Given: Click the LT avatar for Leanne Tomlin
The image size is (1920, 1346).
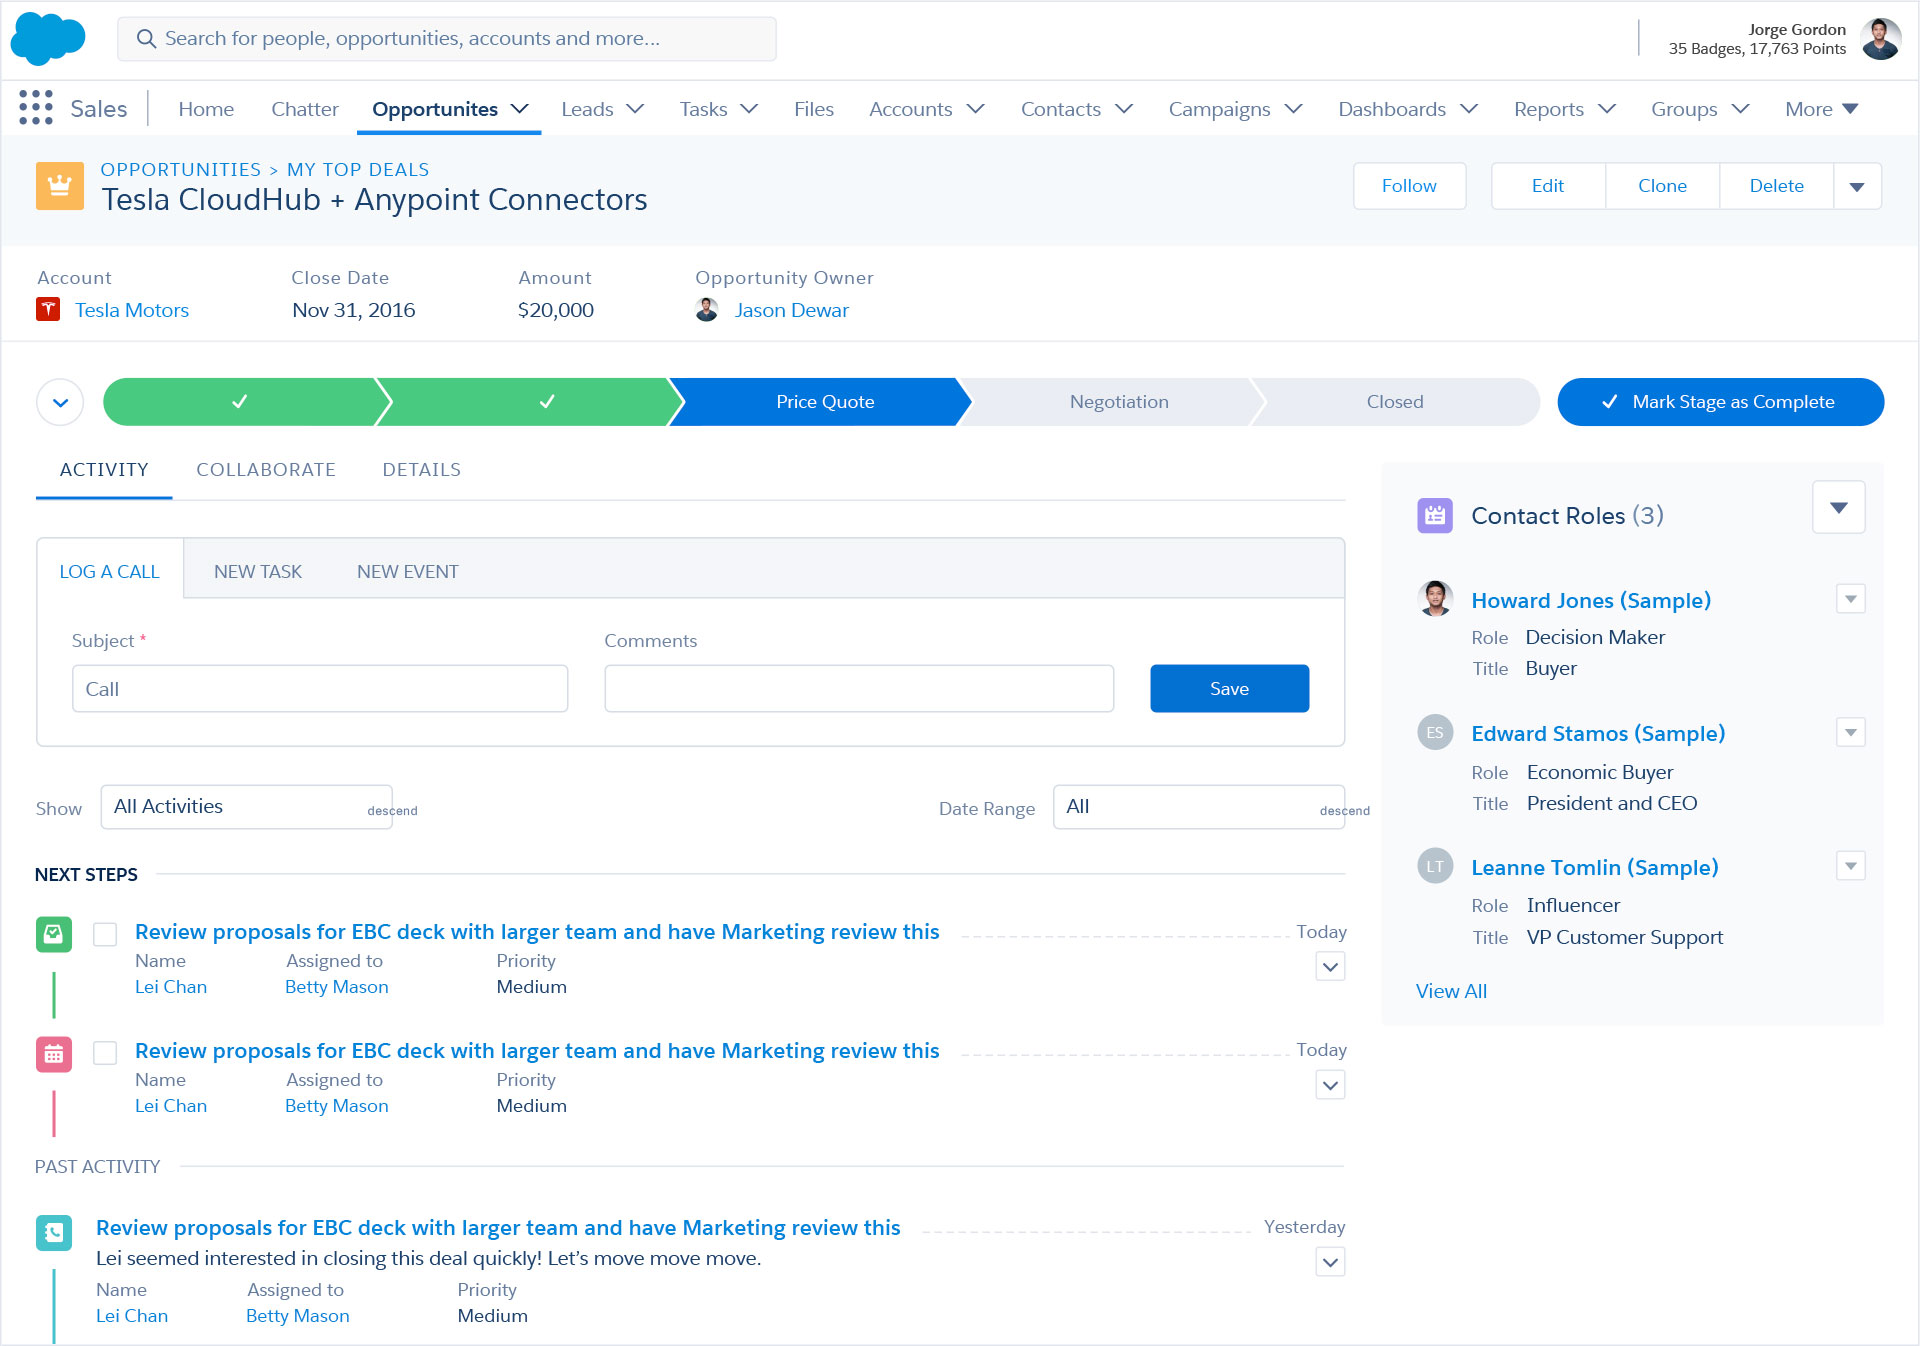Looking at the screenshot, I should [1435, 866].
